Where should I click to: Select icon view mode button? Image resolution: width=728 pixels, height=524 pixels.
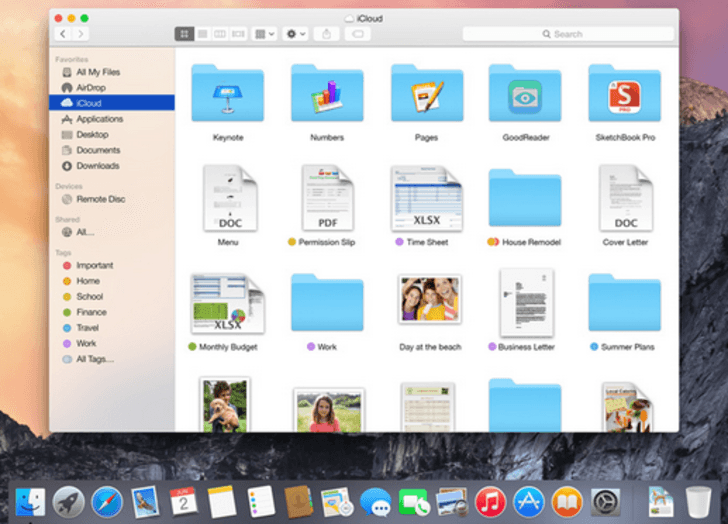point(184,34)
